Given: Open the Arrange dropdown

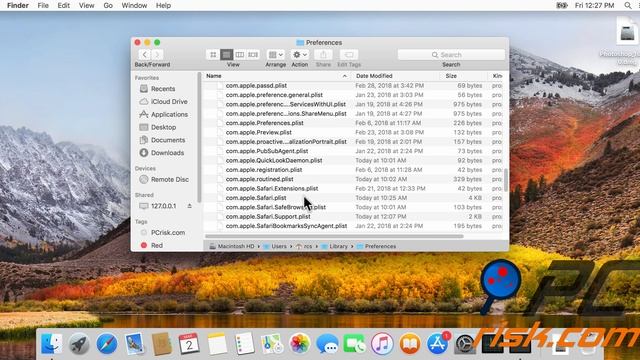Looking at the screenshot, I should pyautogui.click(x=276, y=55).
